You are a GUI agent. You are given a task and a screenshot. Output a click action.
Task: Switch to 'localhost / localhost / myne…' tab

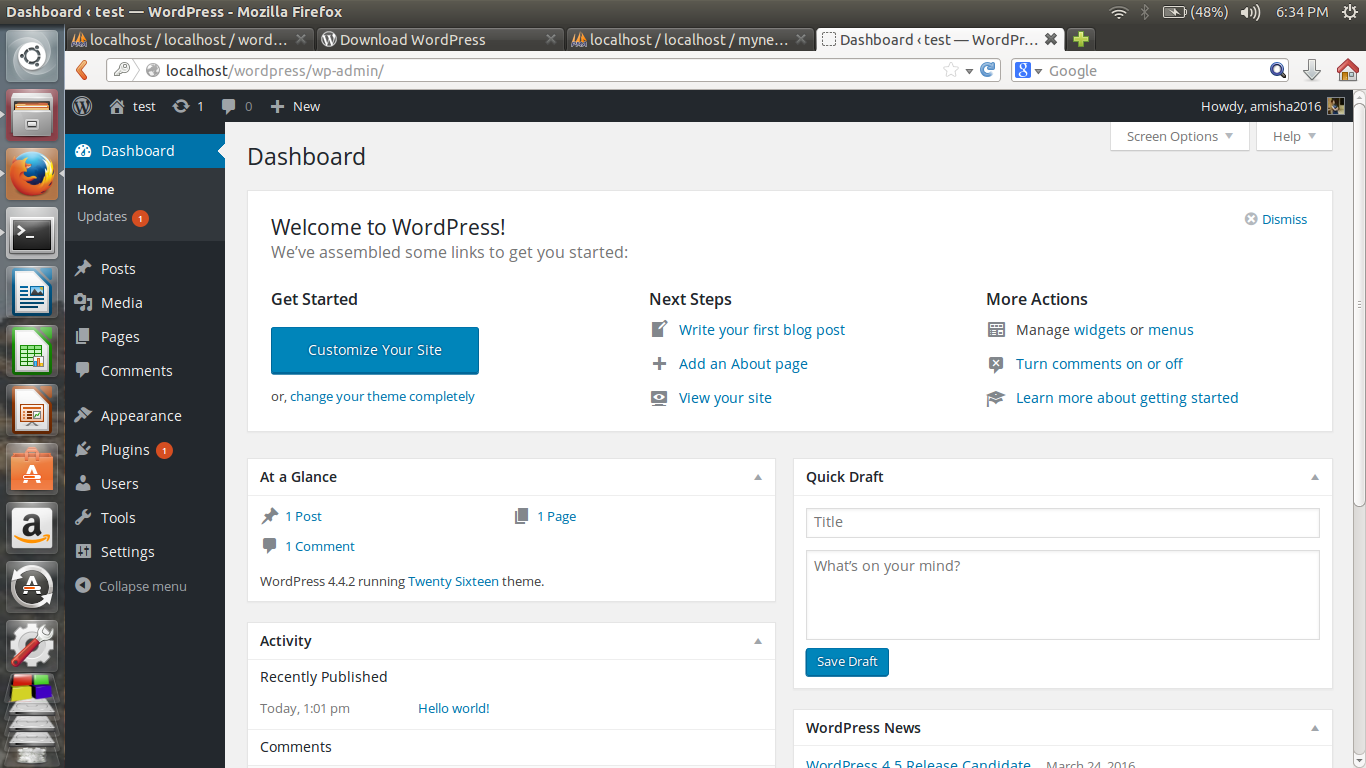(690, 39)
